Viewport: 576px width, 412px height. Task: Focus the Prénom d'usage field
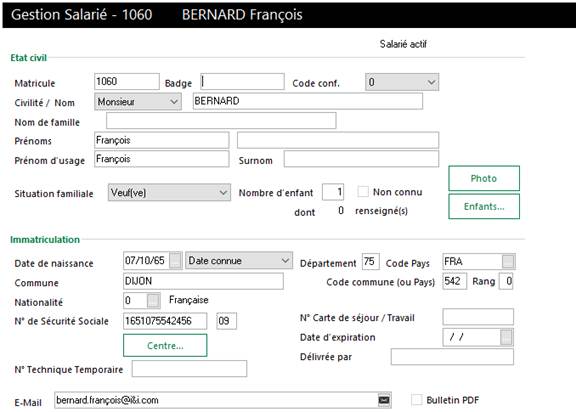[x=162, y=159]
